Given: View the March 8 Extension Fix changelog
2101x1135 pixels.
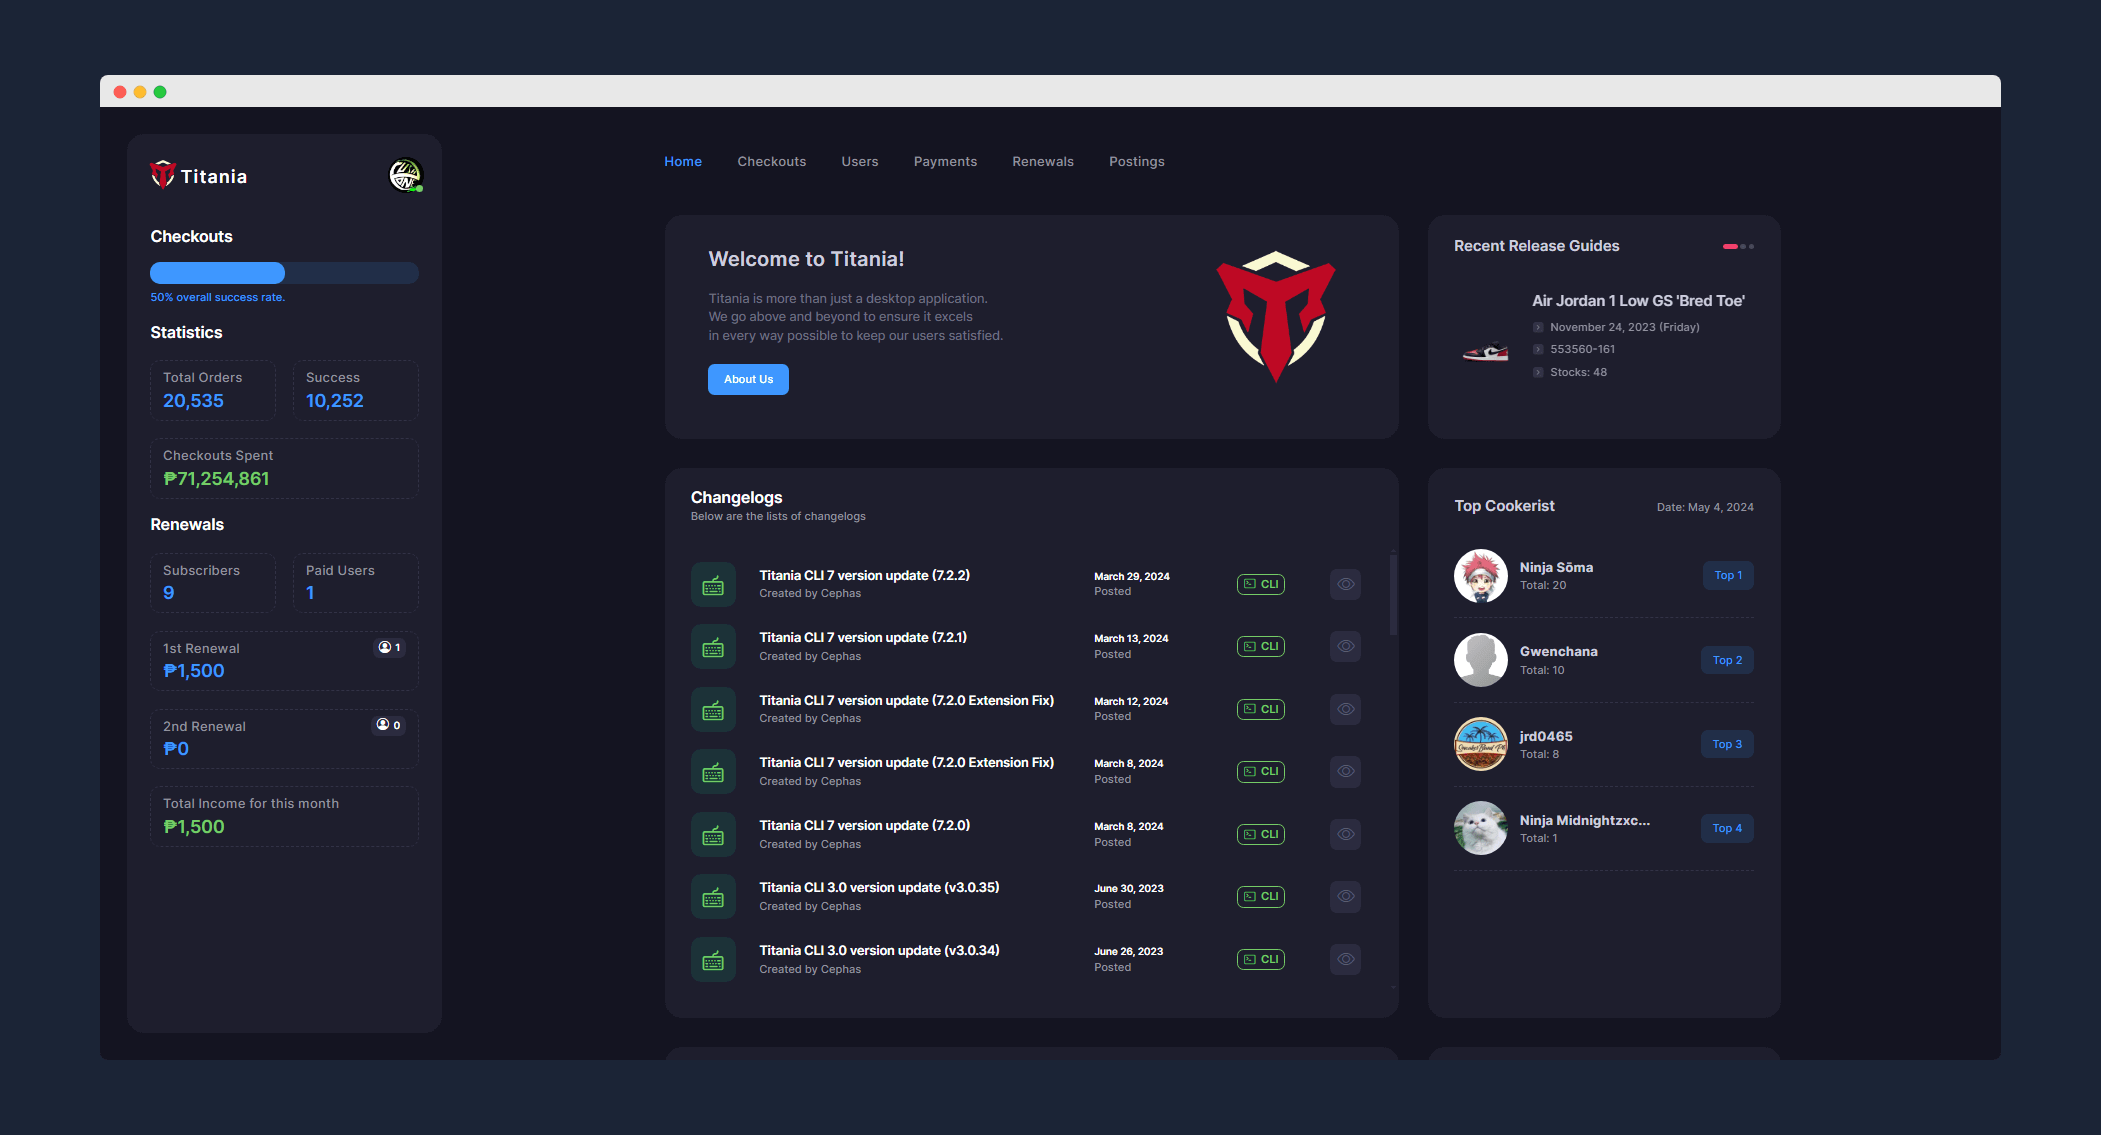Looking at the screenshot, I should 1345,771.
